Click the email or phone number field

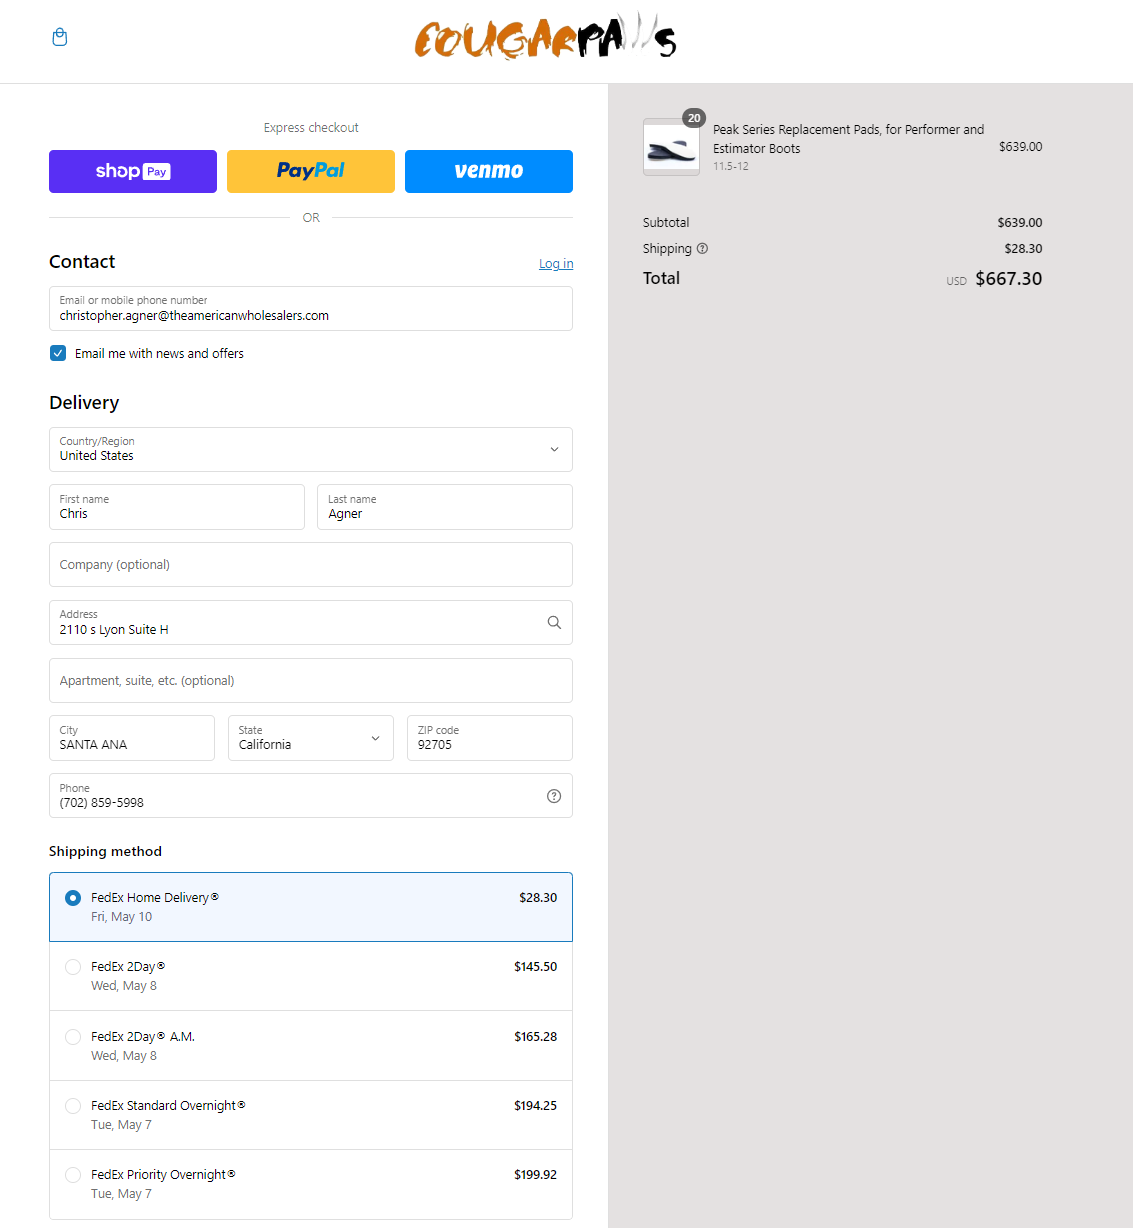point(311,308)
